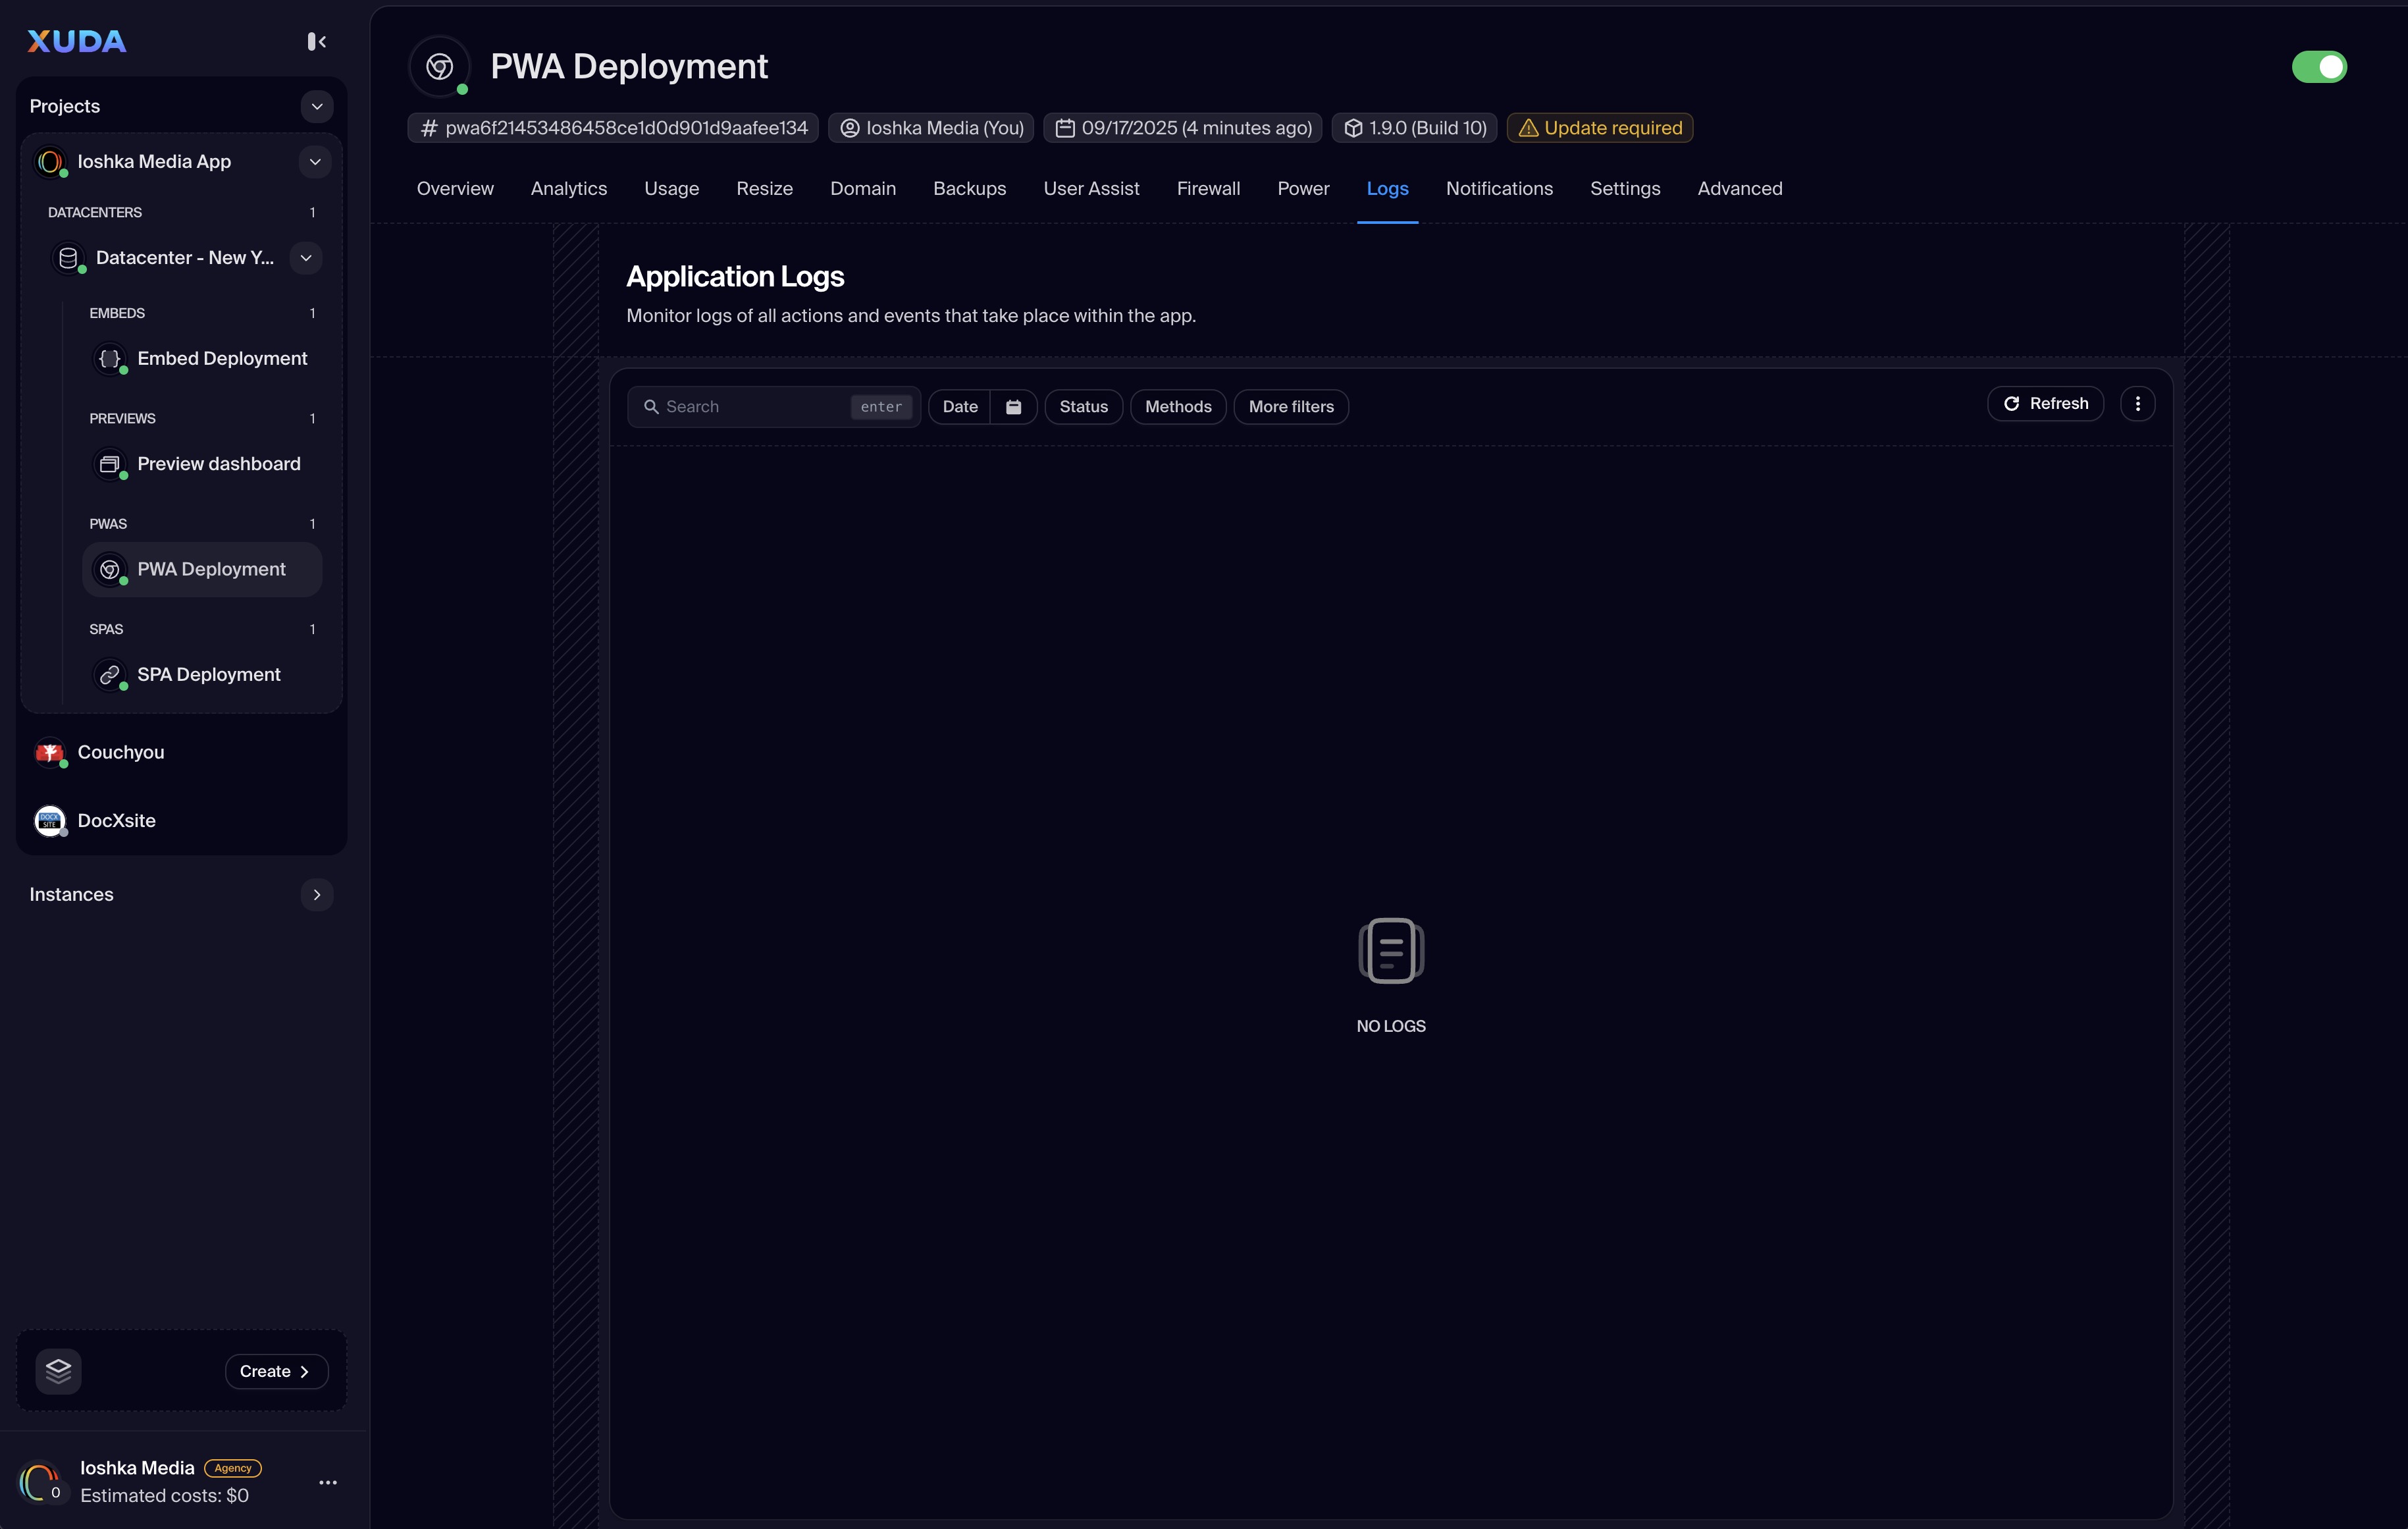
Task: Click the calendar icon beside the Date filter
Action: 1013,407
